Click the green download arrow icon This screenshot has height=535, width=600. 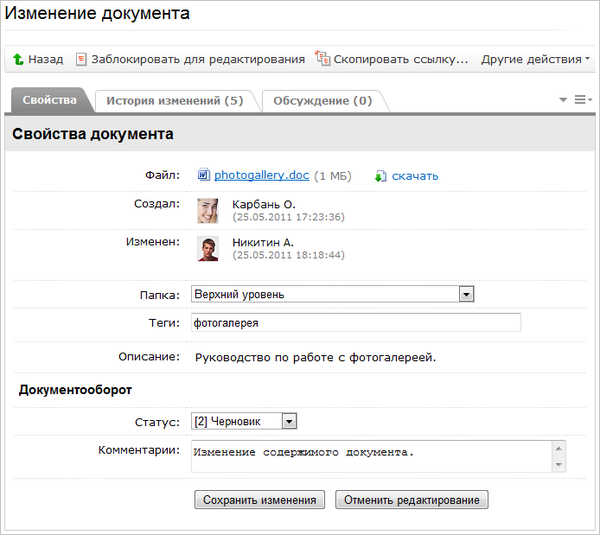coord(380,177)
